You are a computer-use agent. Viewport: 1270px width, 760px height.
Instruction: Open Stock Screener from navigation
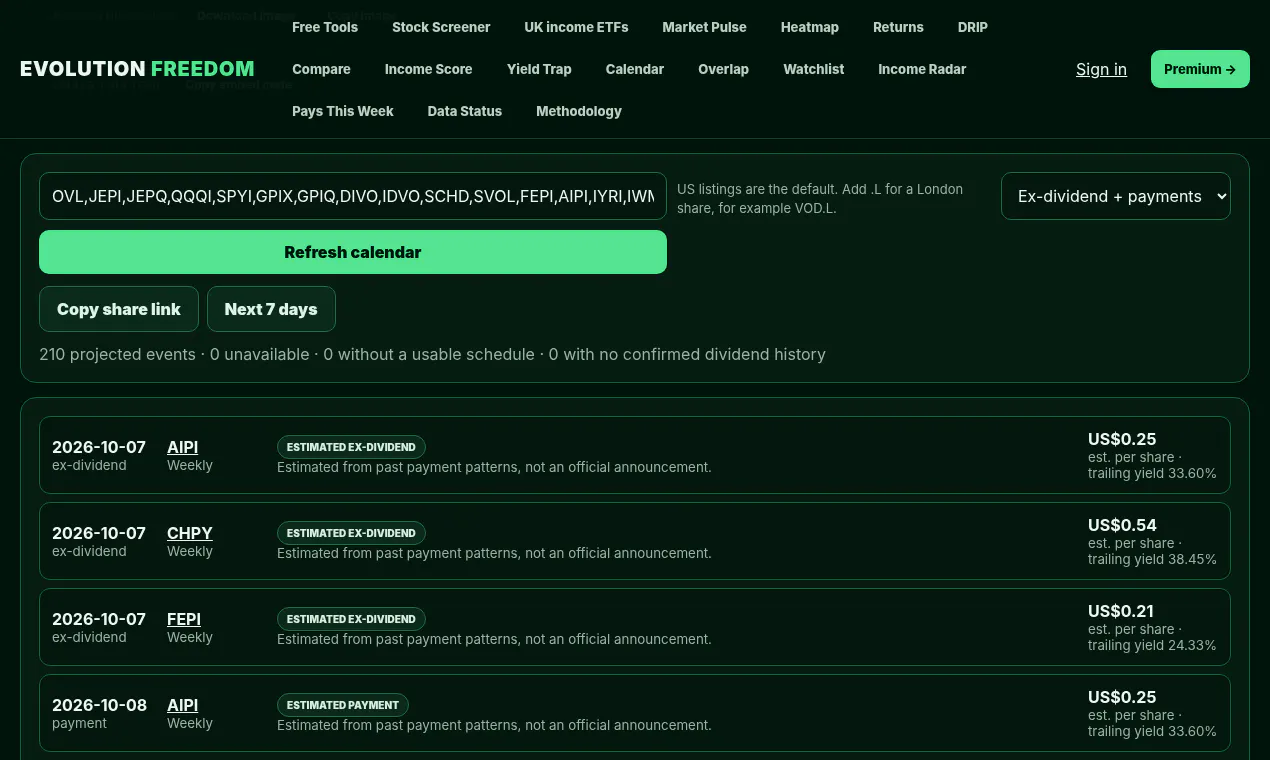pos(441,27)
